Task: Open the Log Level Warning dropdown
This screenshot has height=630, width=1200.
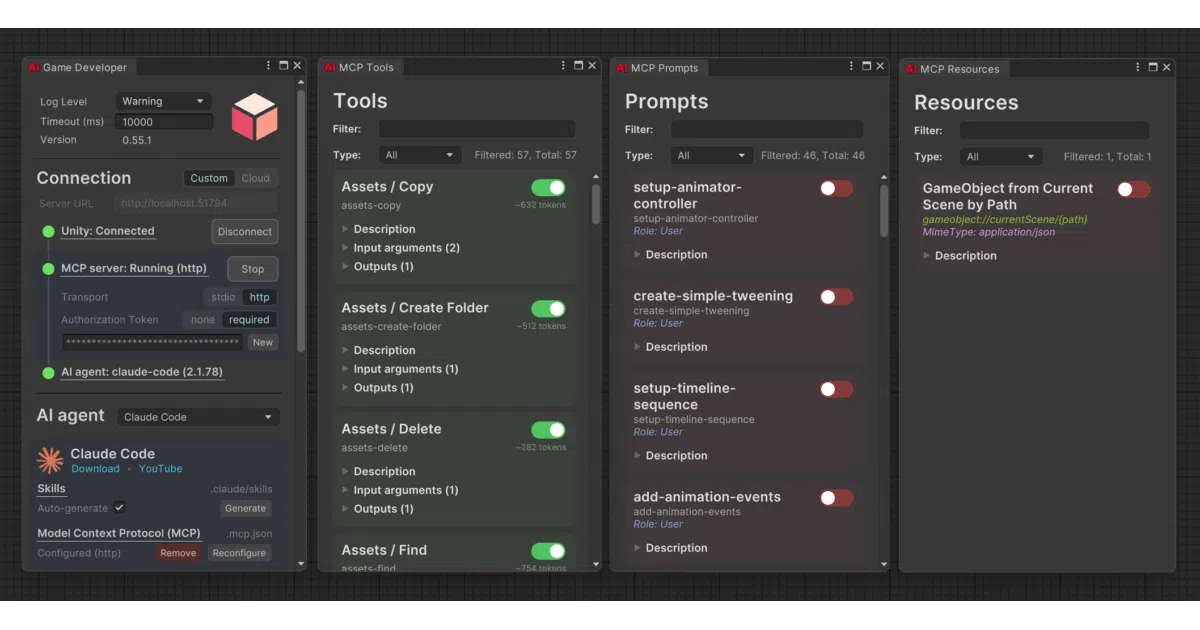Action: coord(163,101)
